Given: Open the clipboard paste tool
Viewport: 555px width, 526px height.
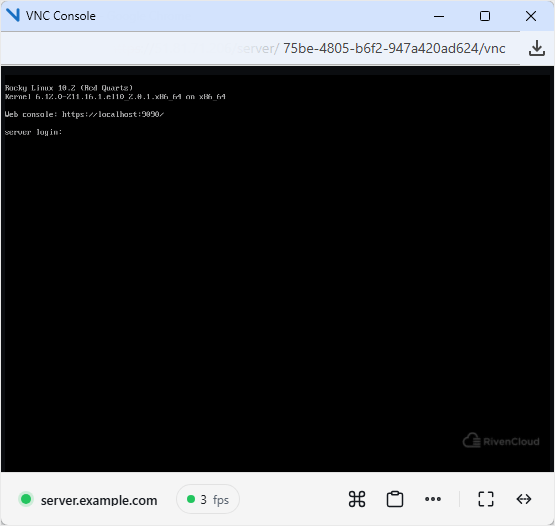Looking at the screenshot, I should point(395,499).
